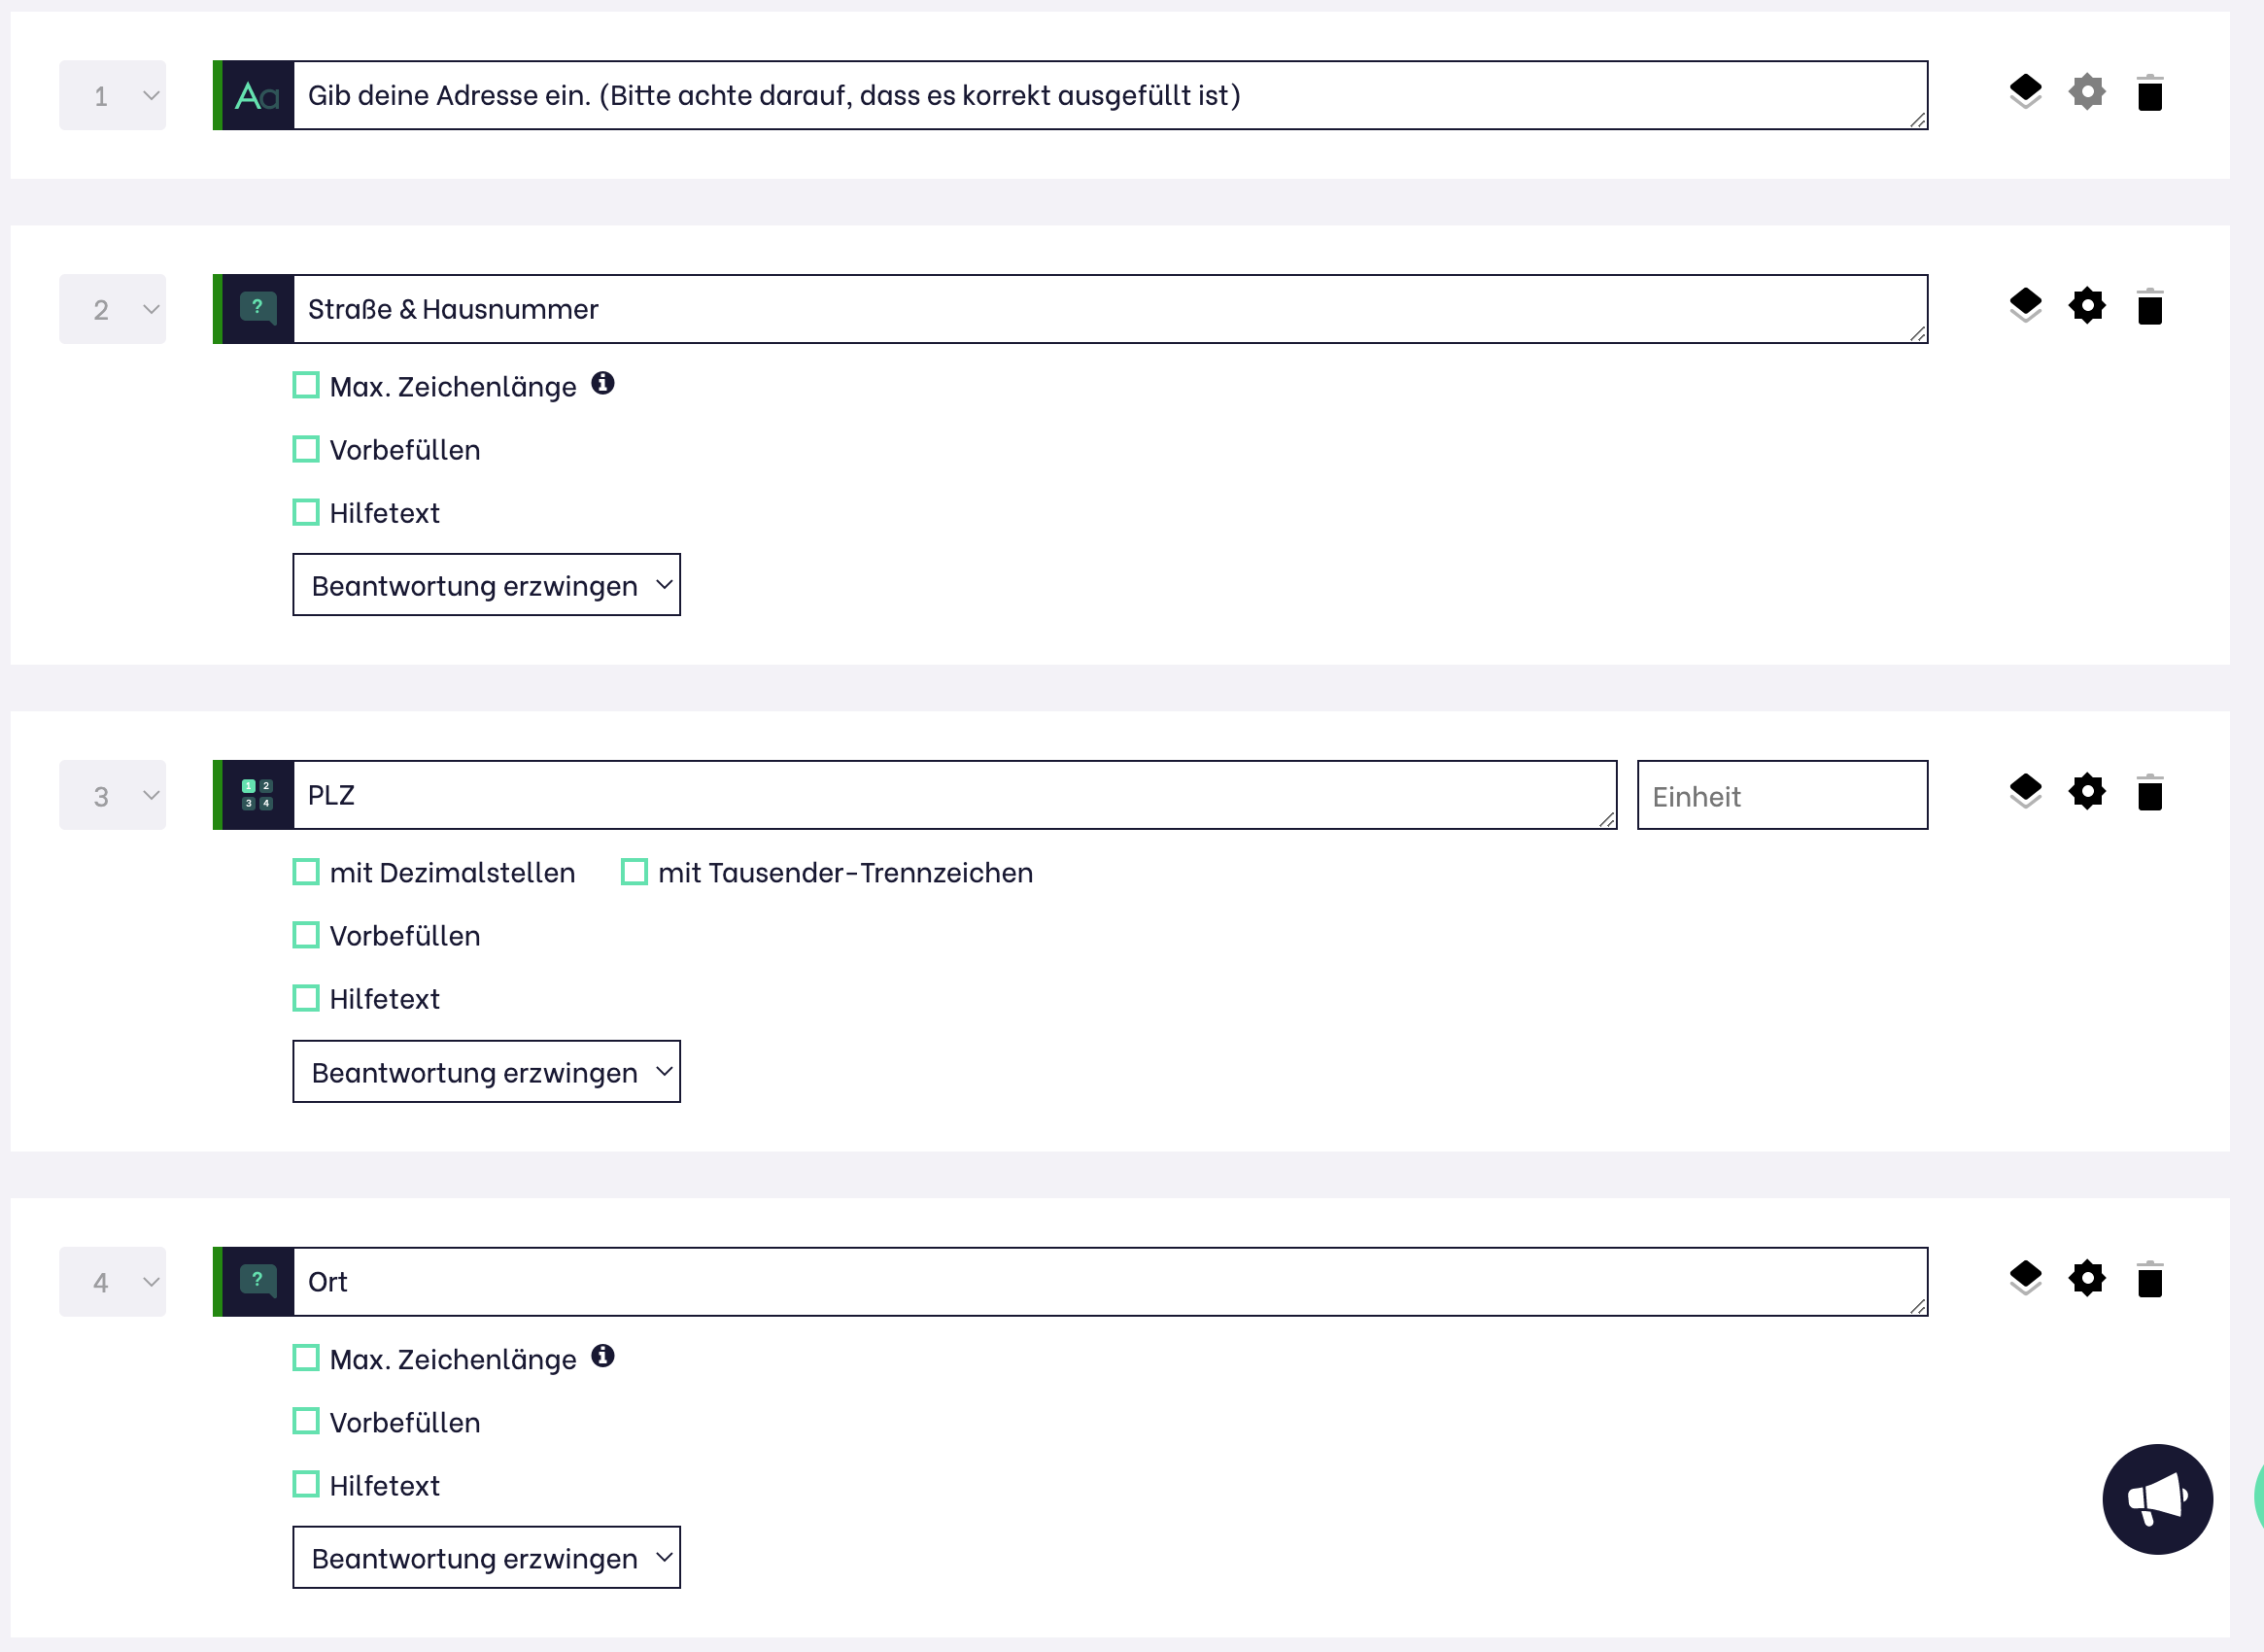The width and height of the screenshot is (2264, 1652).
Task: Click the layers icon of the Ort question
Action: click(2025, 1278)
